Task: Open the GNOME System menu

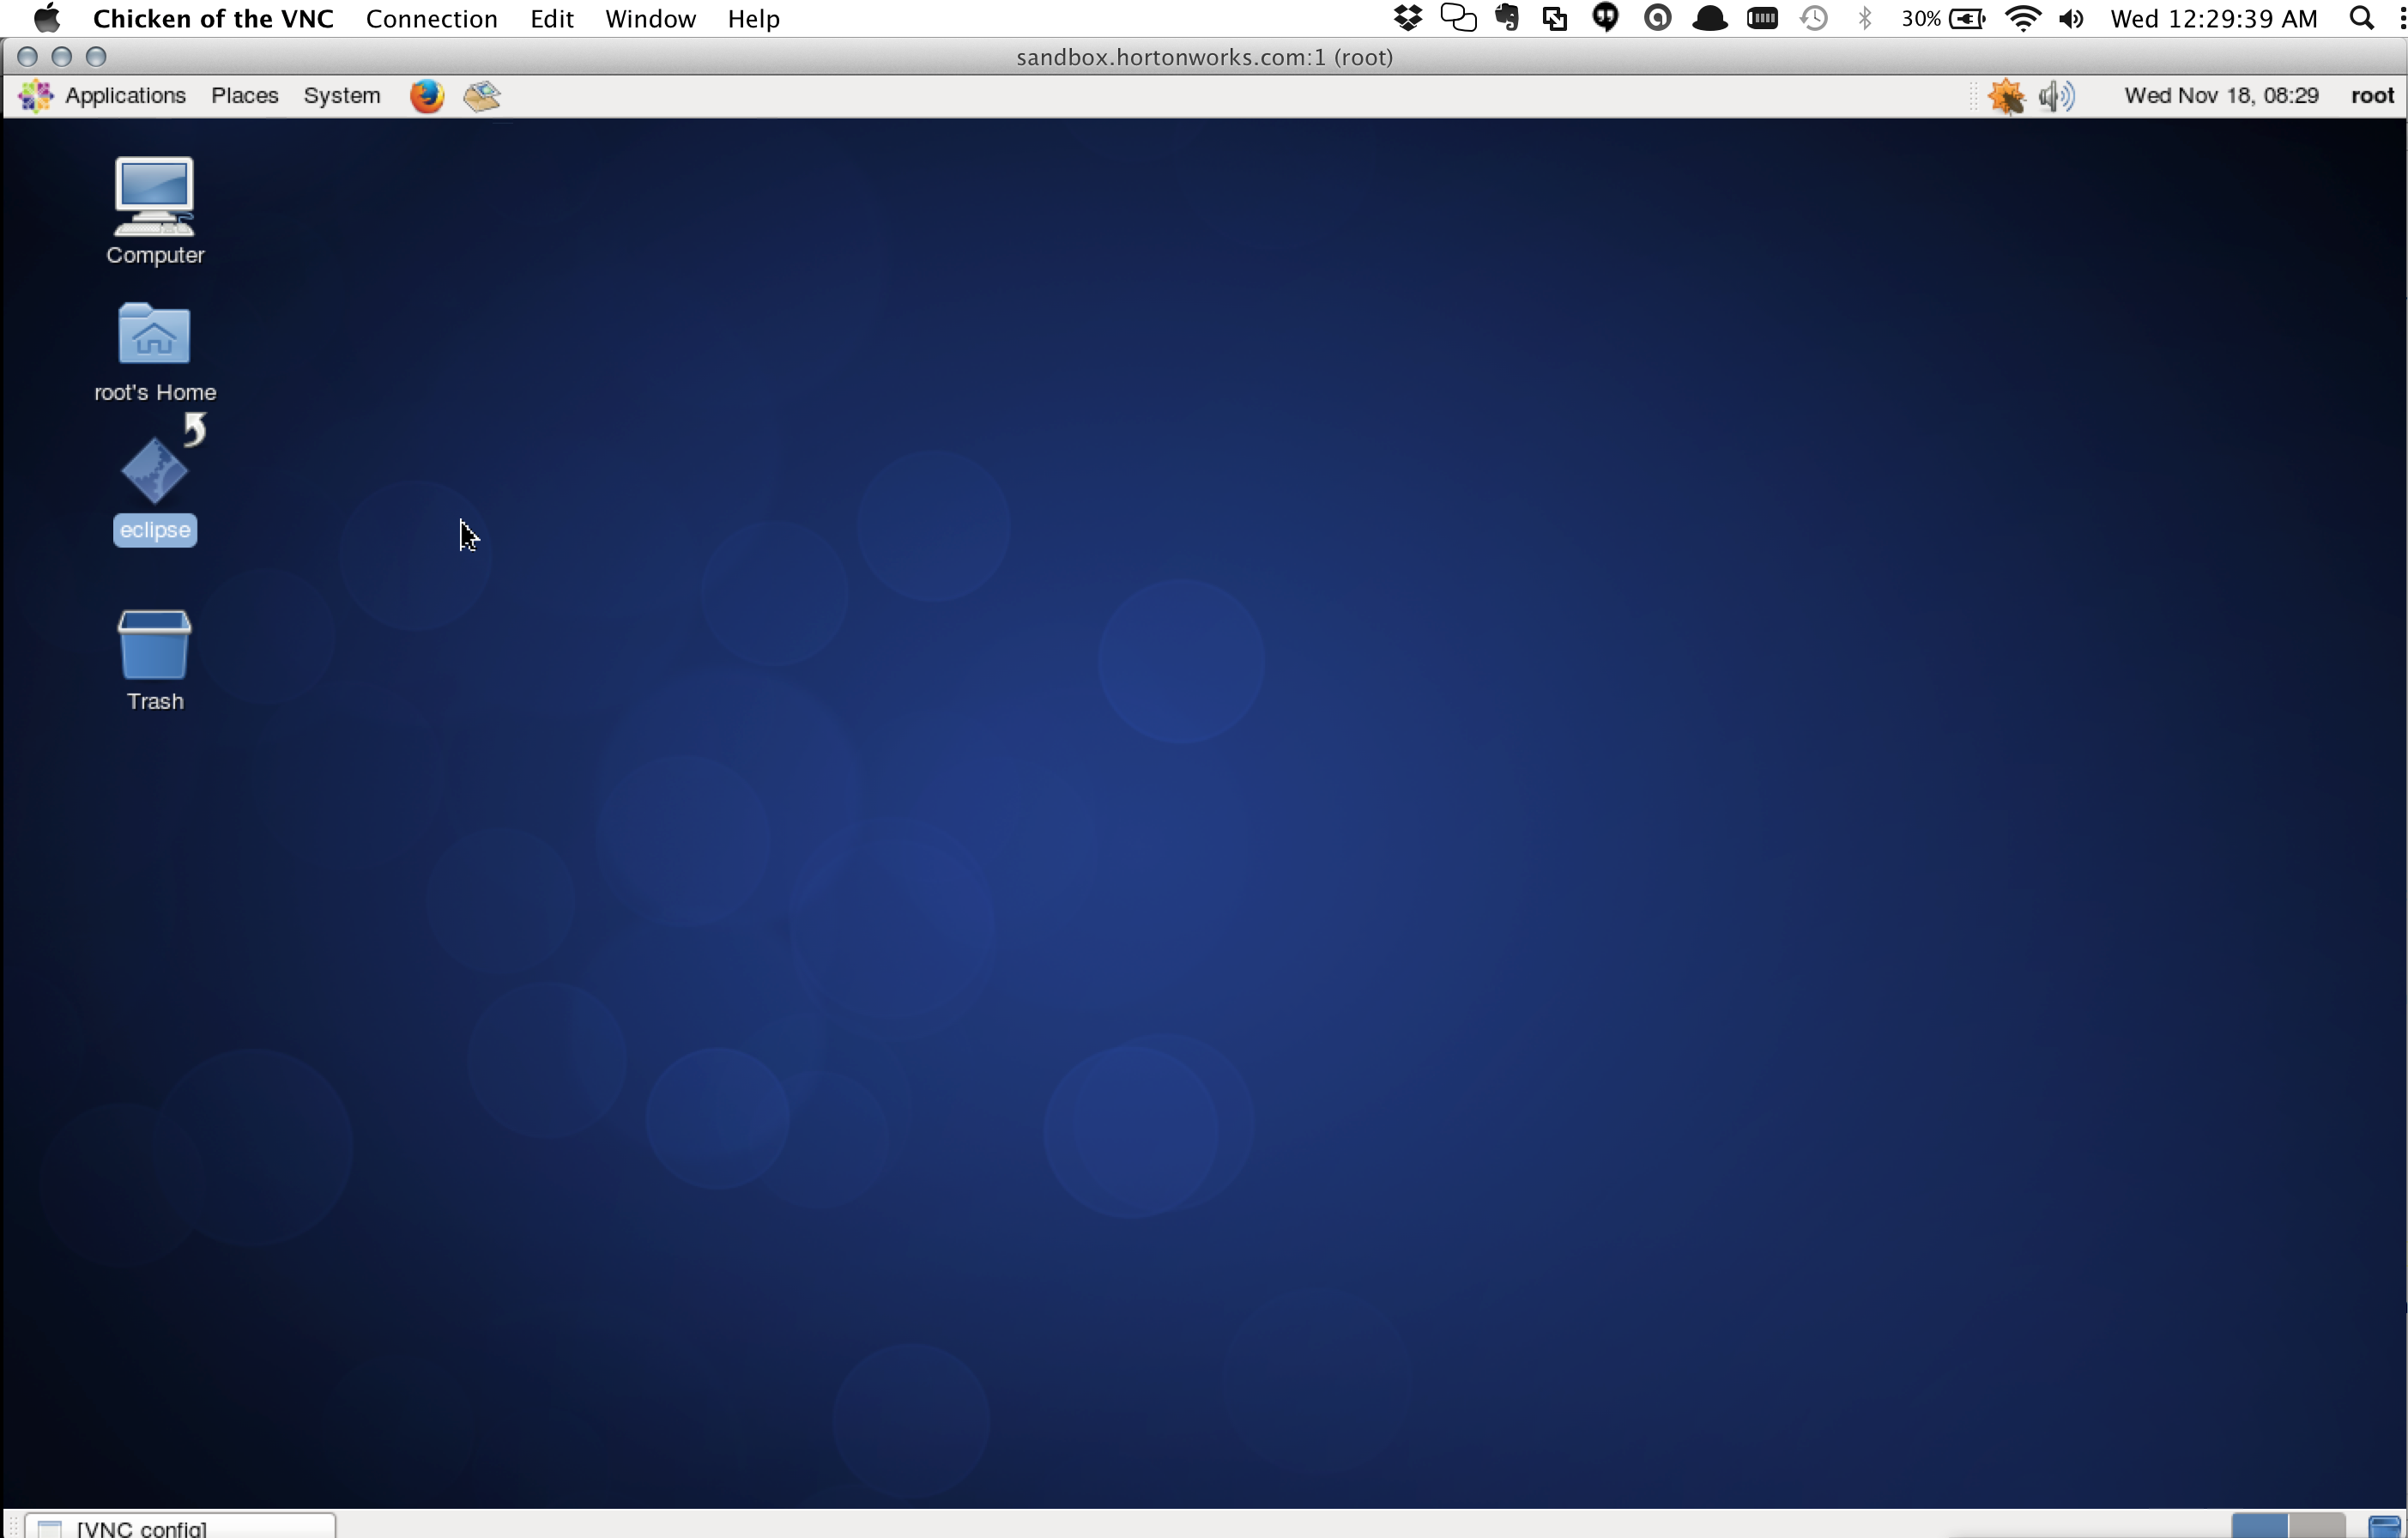Action: coord(342,96)
